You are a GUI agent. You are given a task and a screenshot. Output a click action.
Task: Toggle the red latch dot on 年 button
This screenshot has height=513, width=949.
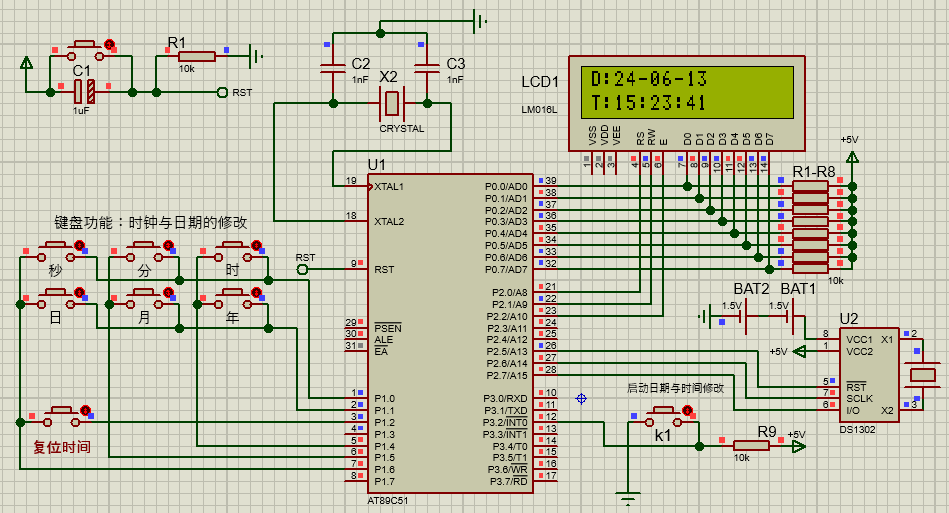(x=256, y=293)
